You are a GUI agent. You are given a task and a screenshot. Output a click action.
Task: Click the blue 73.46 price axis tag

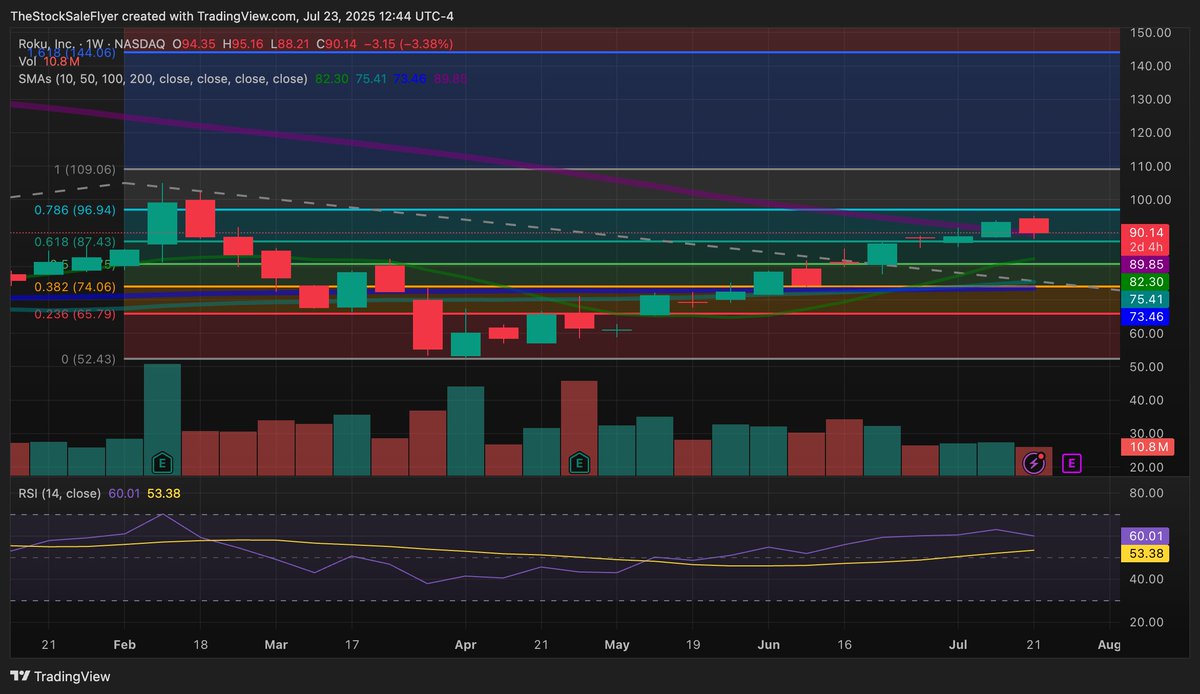(1144, 316)
